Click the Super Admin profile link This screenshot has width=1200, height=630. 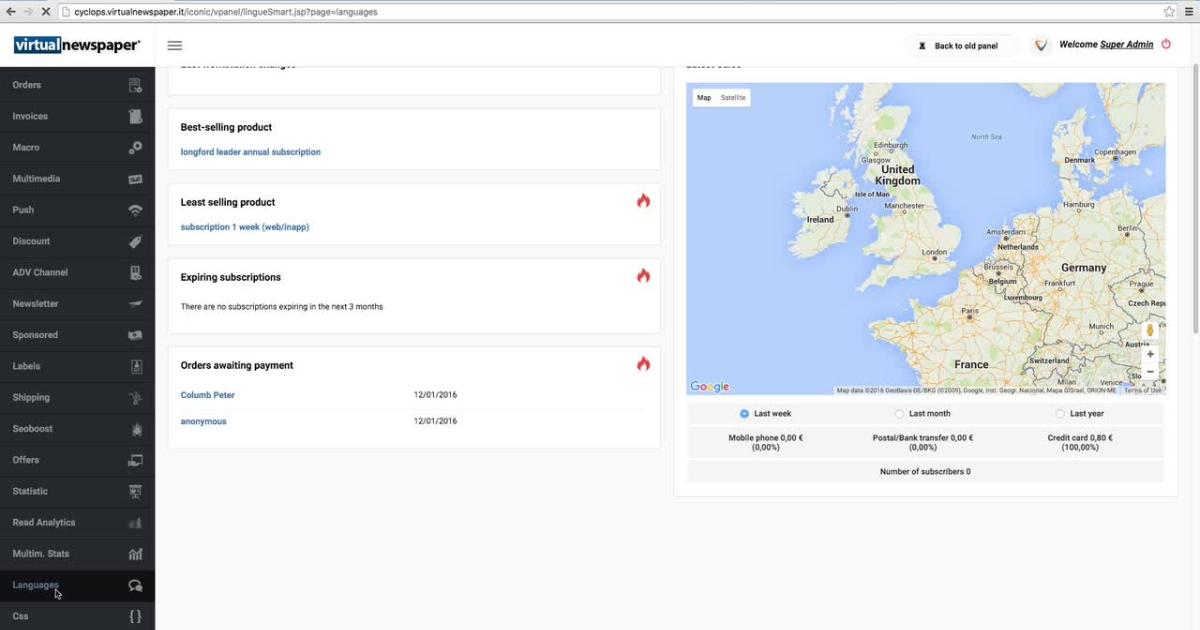(x=1126, y=45)
